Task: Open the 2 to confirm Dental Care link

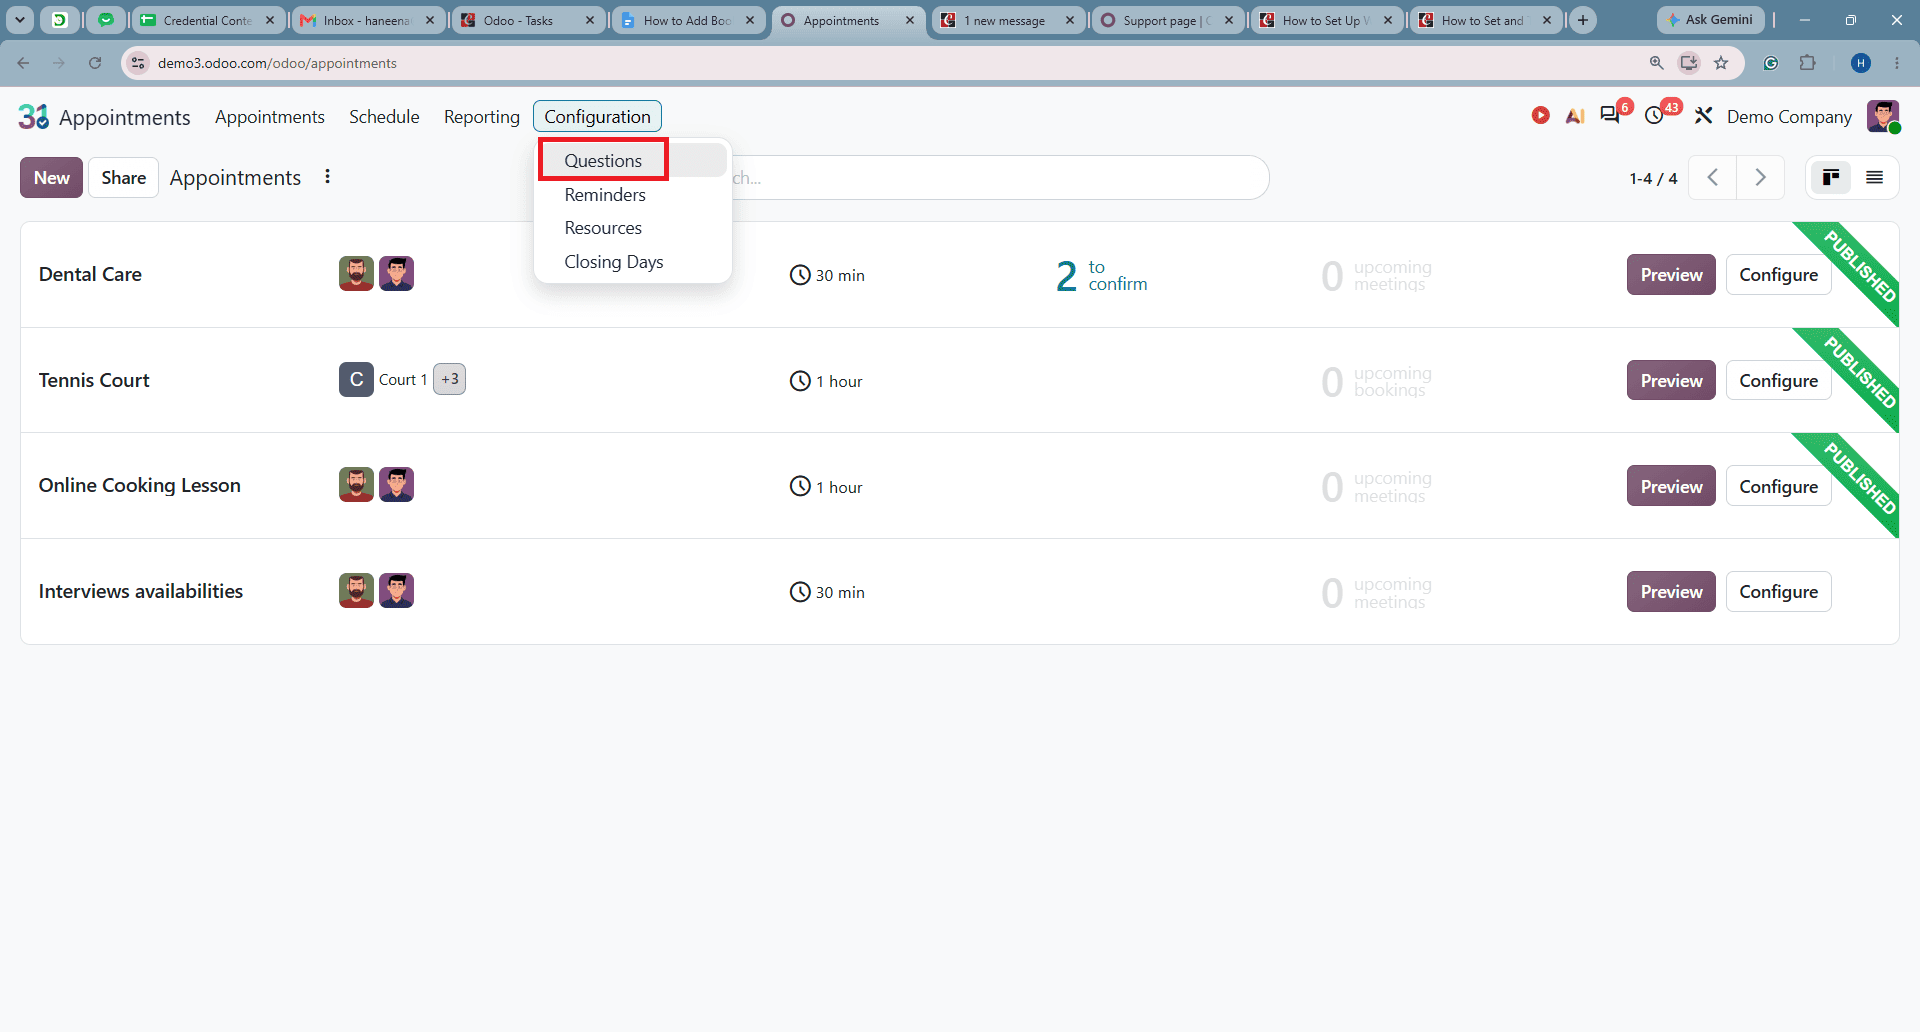Action: point(1101,275)
